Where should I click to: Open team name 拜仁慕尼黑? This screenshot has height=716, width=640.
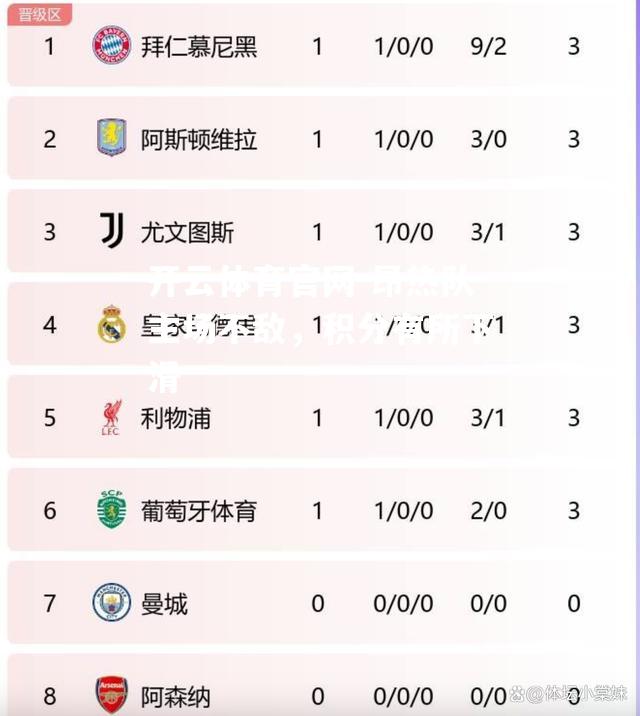point(199,47)
